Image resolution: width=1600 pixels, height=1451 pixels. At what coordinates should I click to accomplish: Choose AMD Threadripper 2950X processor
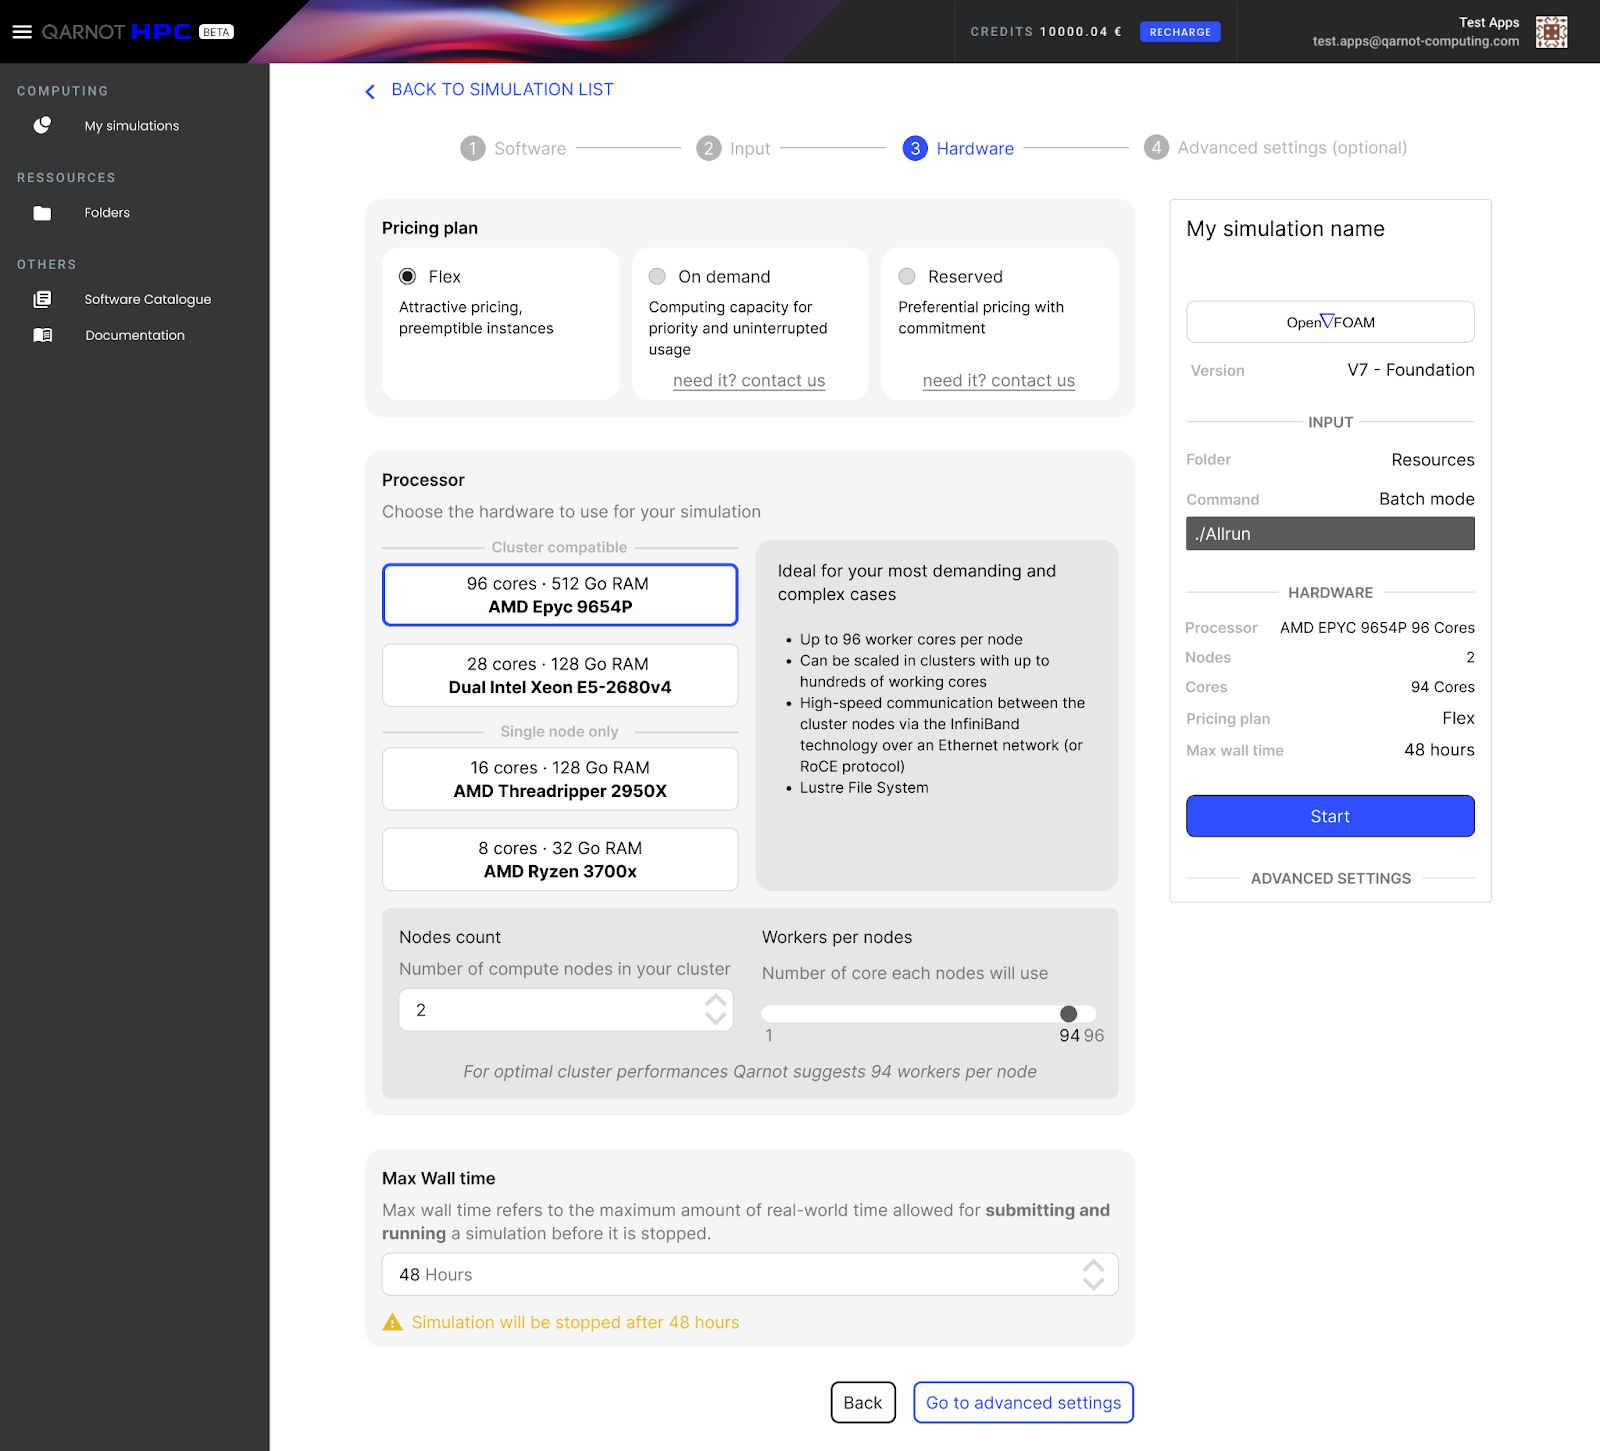[x=560, y=779]
